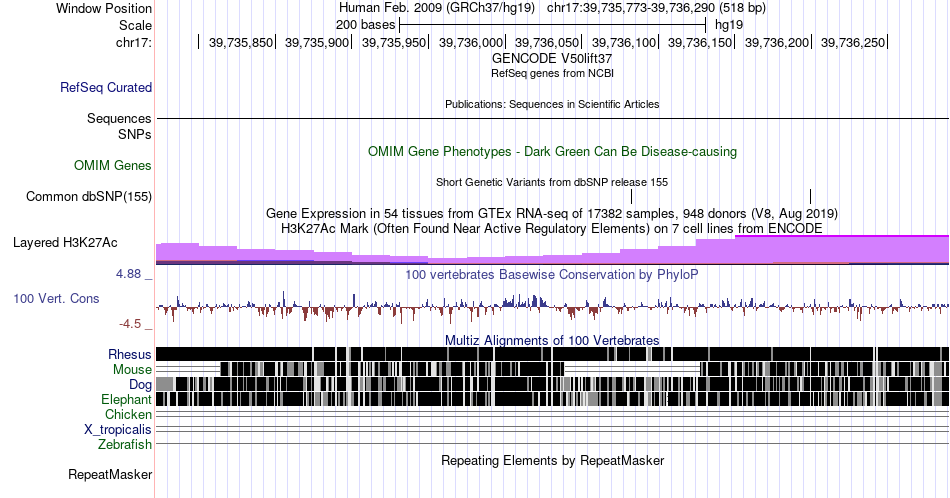This screenshot has height=498, width=950.
Task: Click the 200 bases scale bar
Action: point(552,25)
